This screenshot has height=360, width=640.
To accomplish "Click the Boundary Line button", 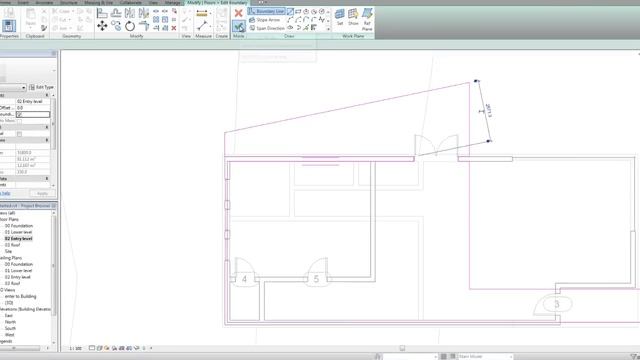I will [266, 11].
